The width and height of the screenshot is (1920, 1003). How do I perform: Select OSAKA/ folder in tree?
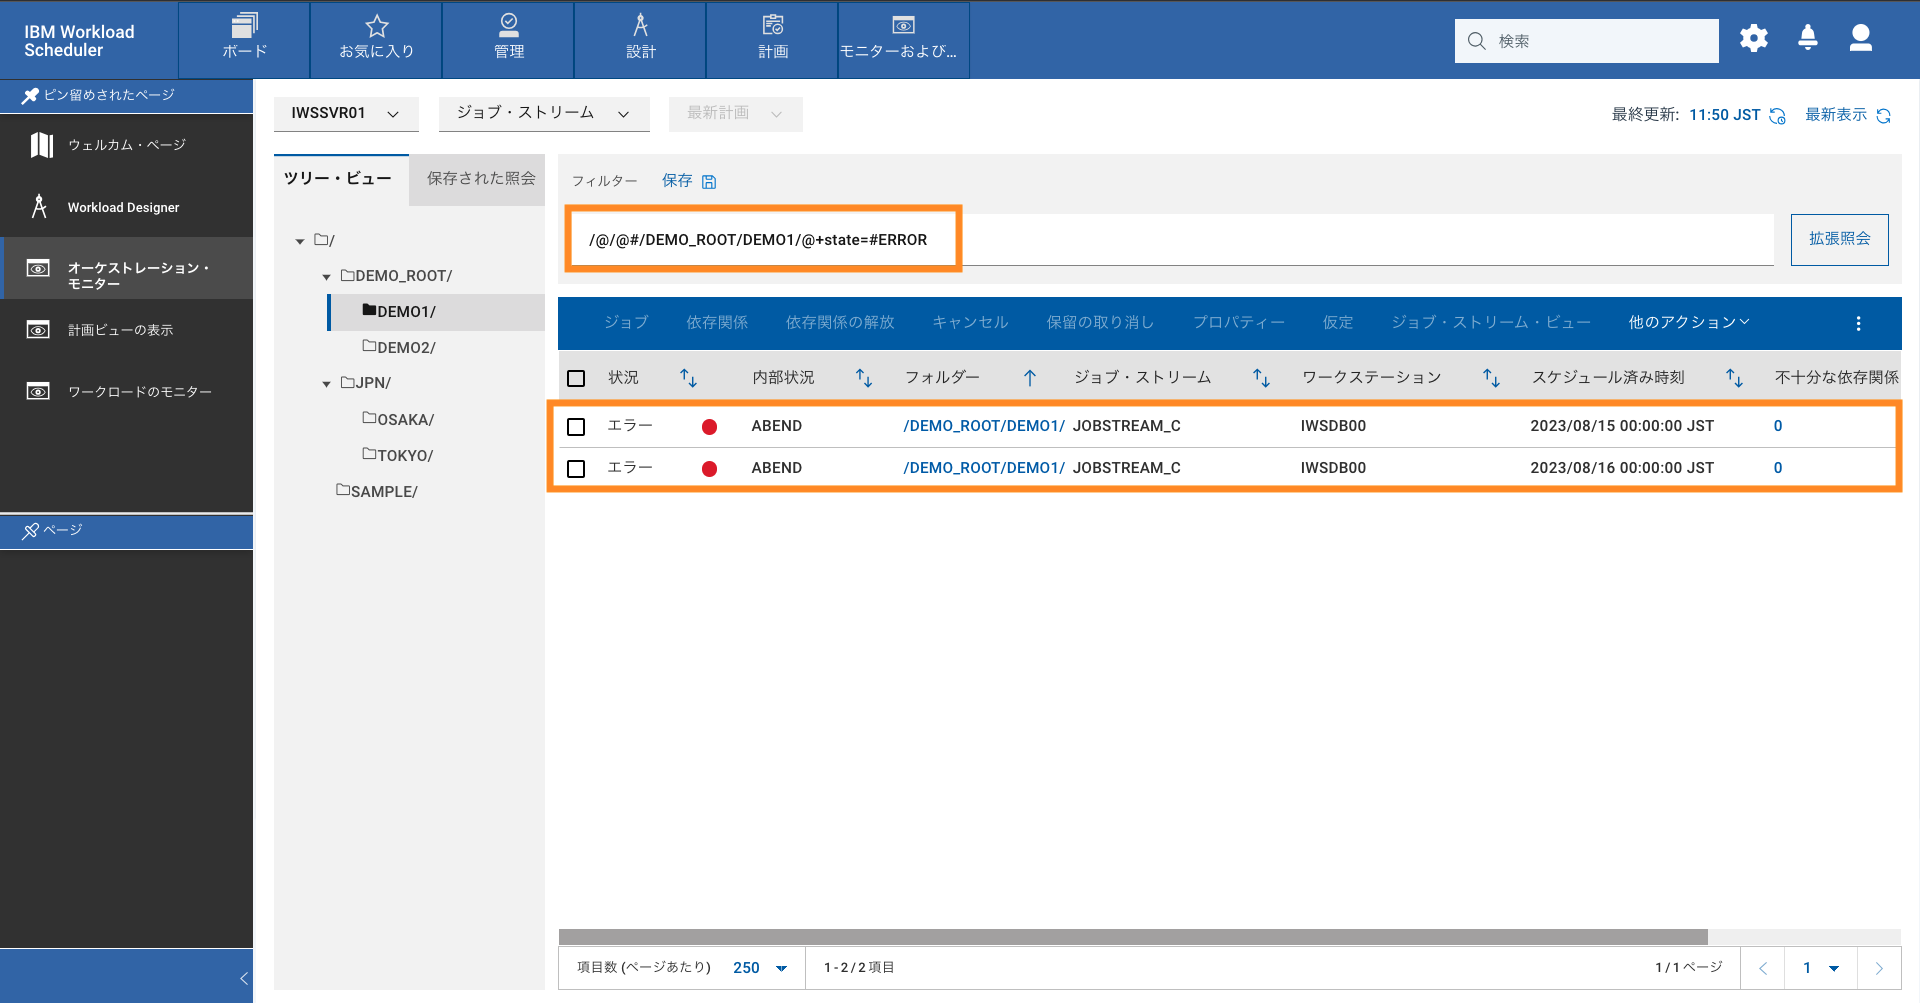tap(398, 420)
